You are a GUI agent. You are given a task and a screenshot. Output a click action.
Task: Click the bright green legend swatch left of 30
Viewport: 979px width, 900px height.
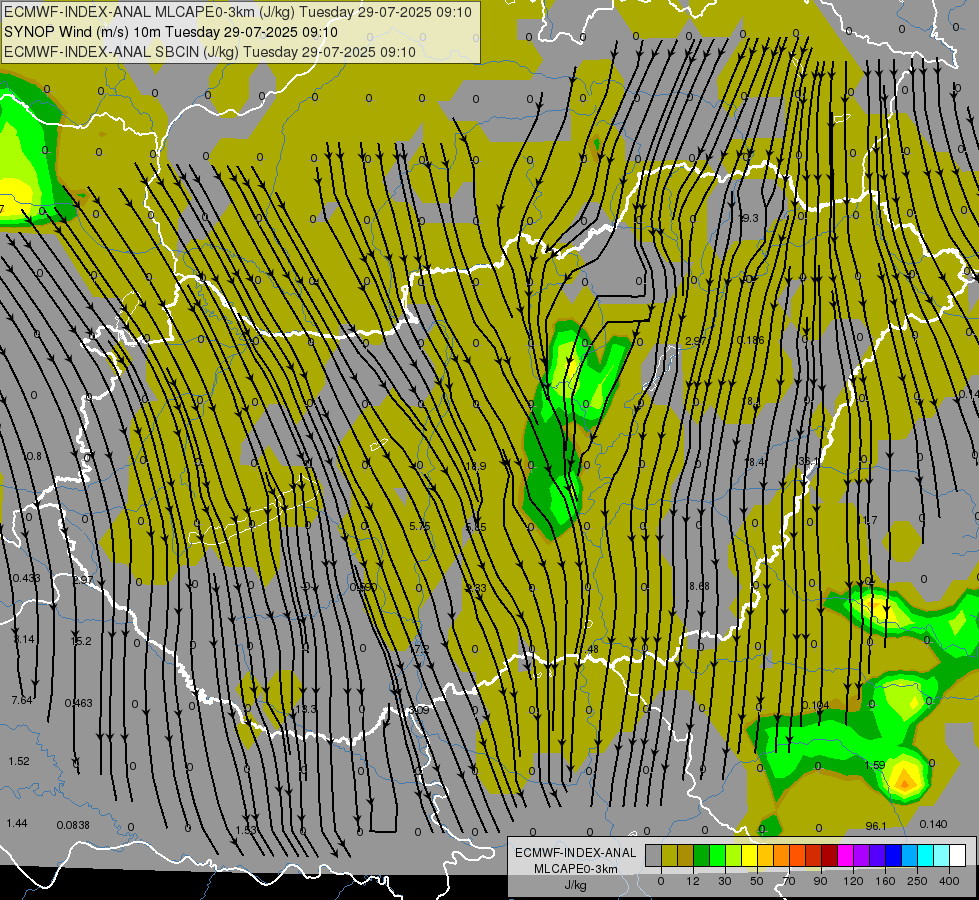(x=718, y=855)
